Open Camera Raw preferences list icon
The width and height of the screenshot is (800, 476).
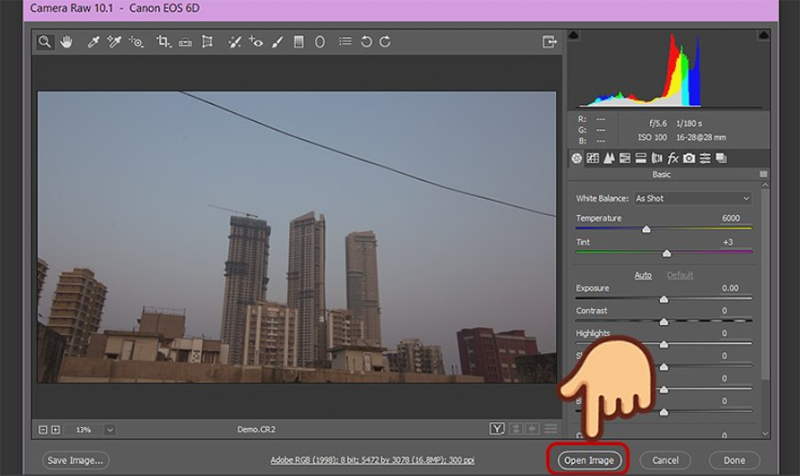tap(345, 41)
